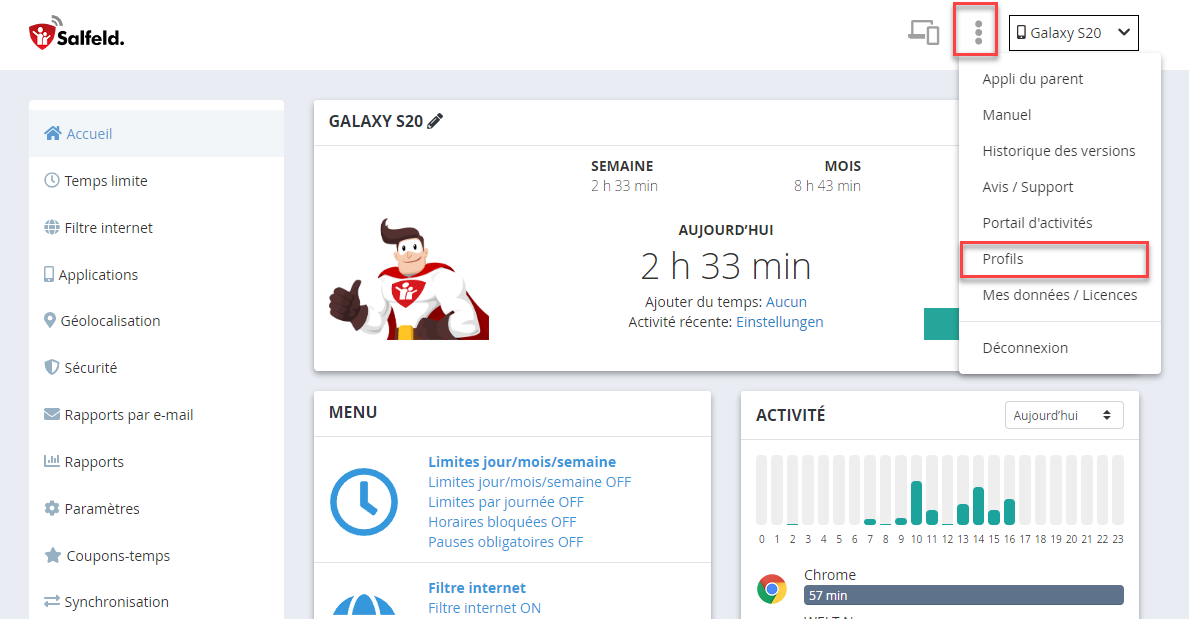Viewport: 1189px width, 619px height.
Task: Click the Coupons-temps star icon
Action: click(52, 555)
